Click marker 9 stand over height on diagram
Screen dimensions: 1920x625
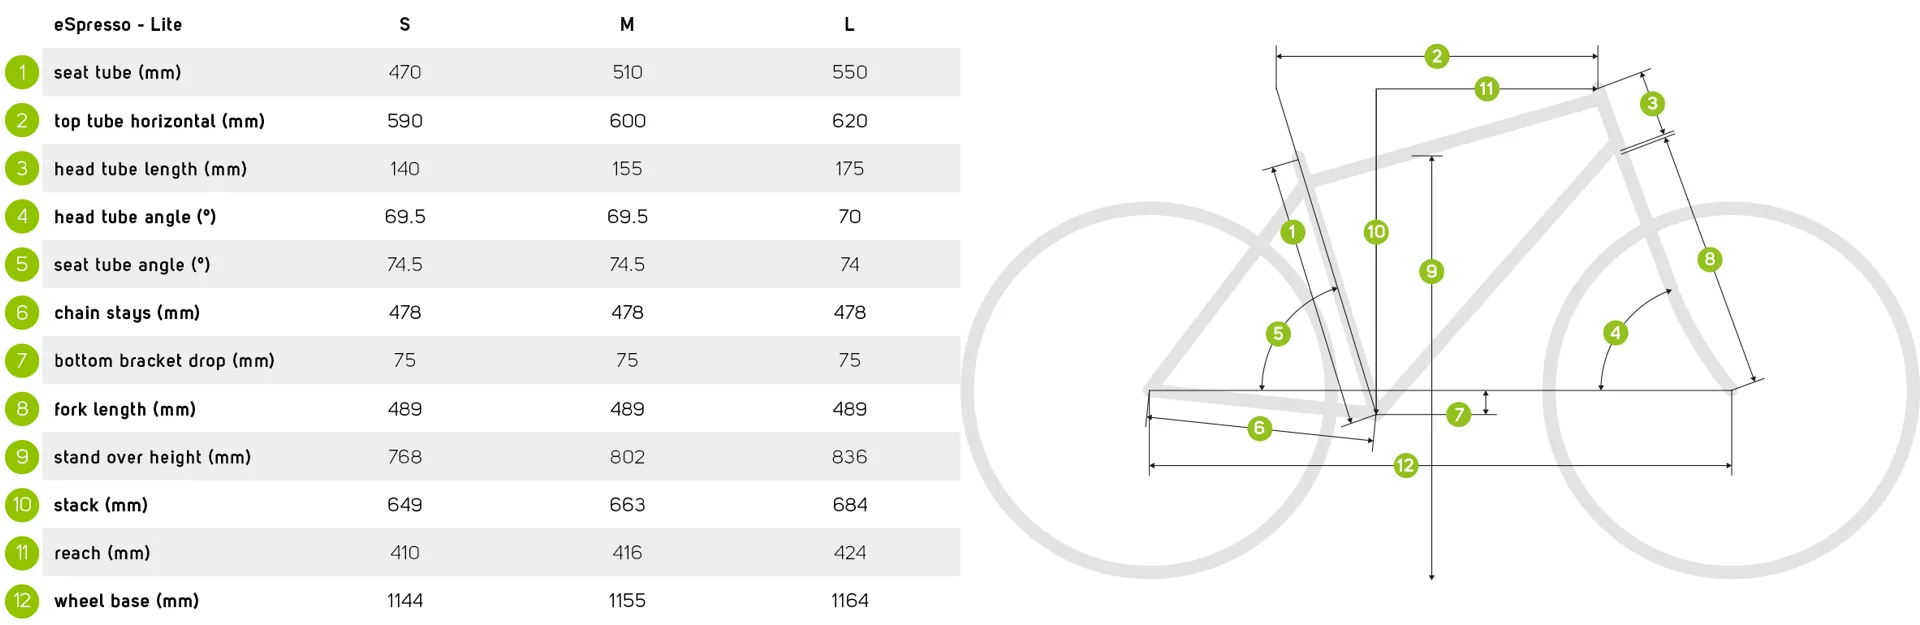[1432, 271]
